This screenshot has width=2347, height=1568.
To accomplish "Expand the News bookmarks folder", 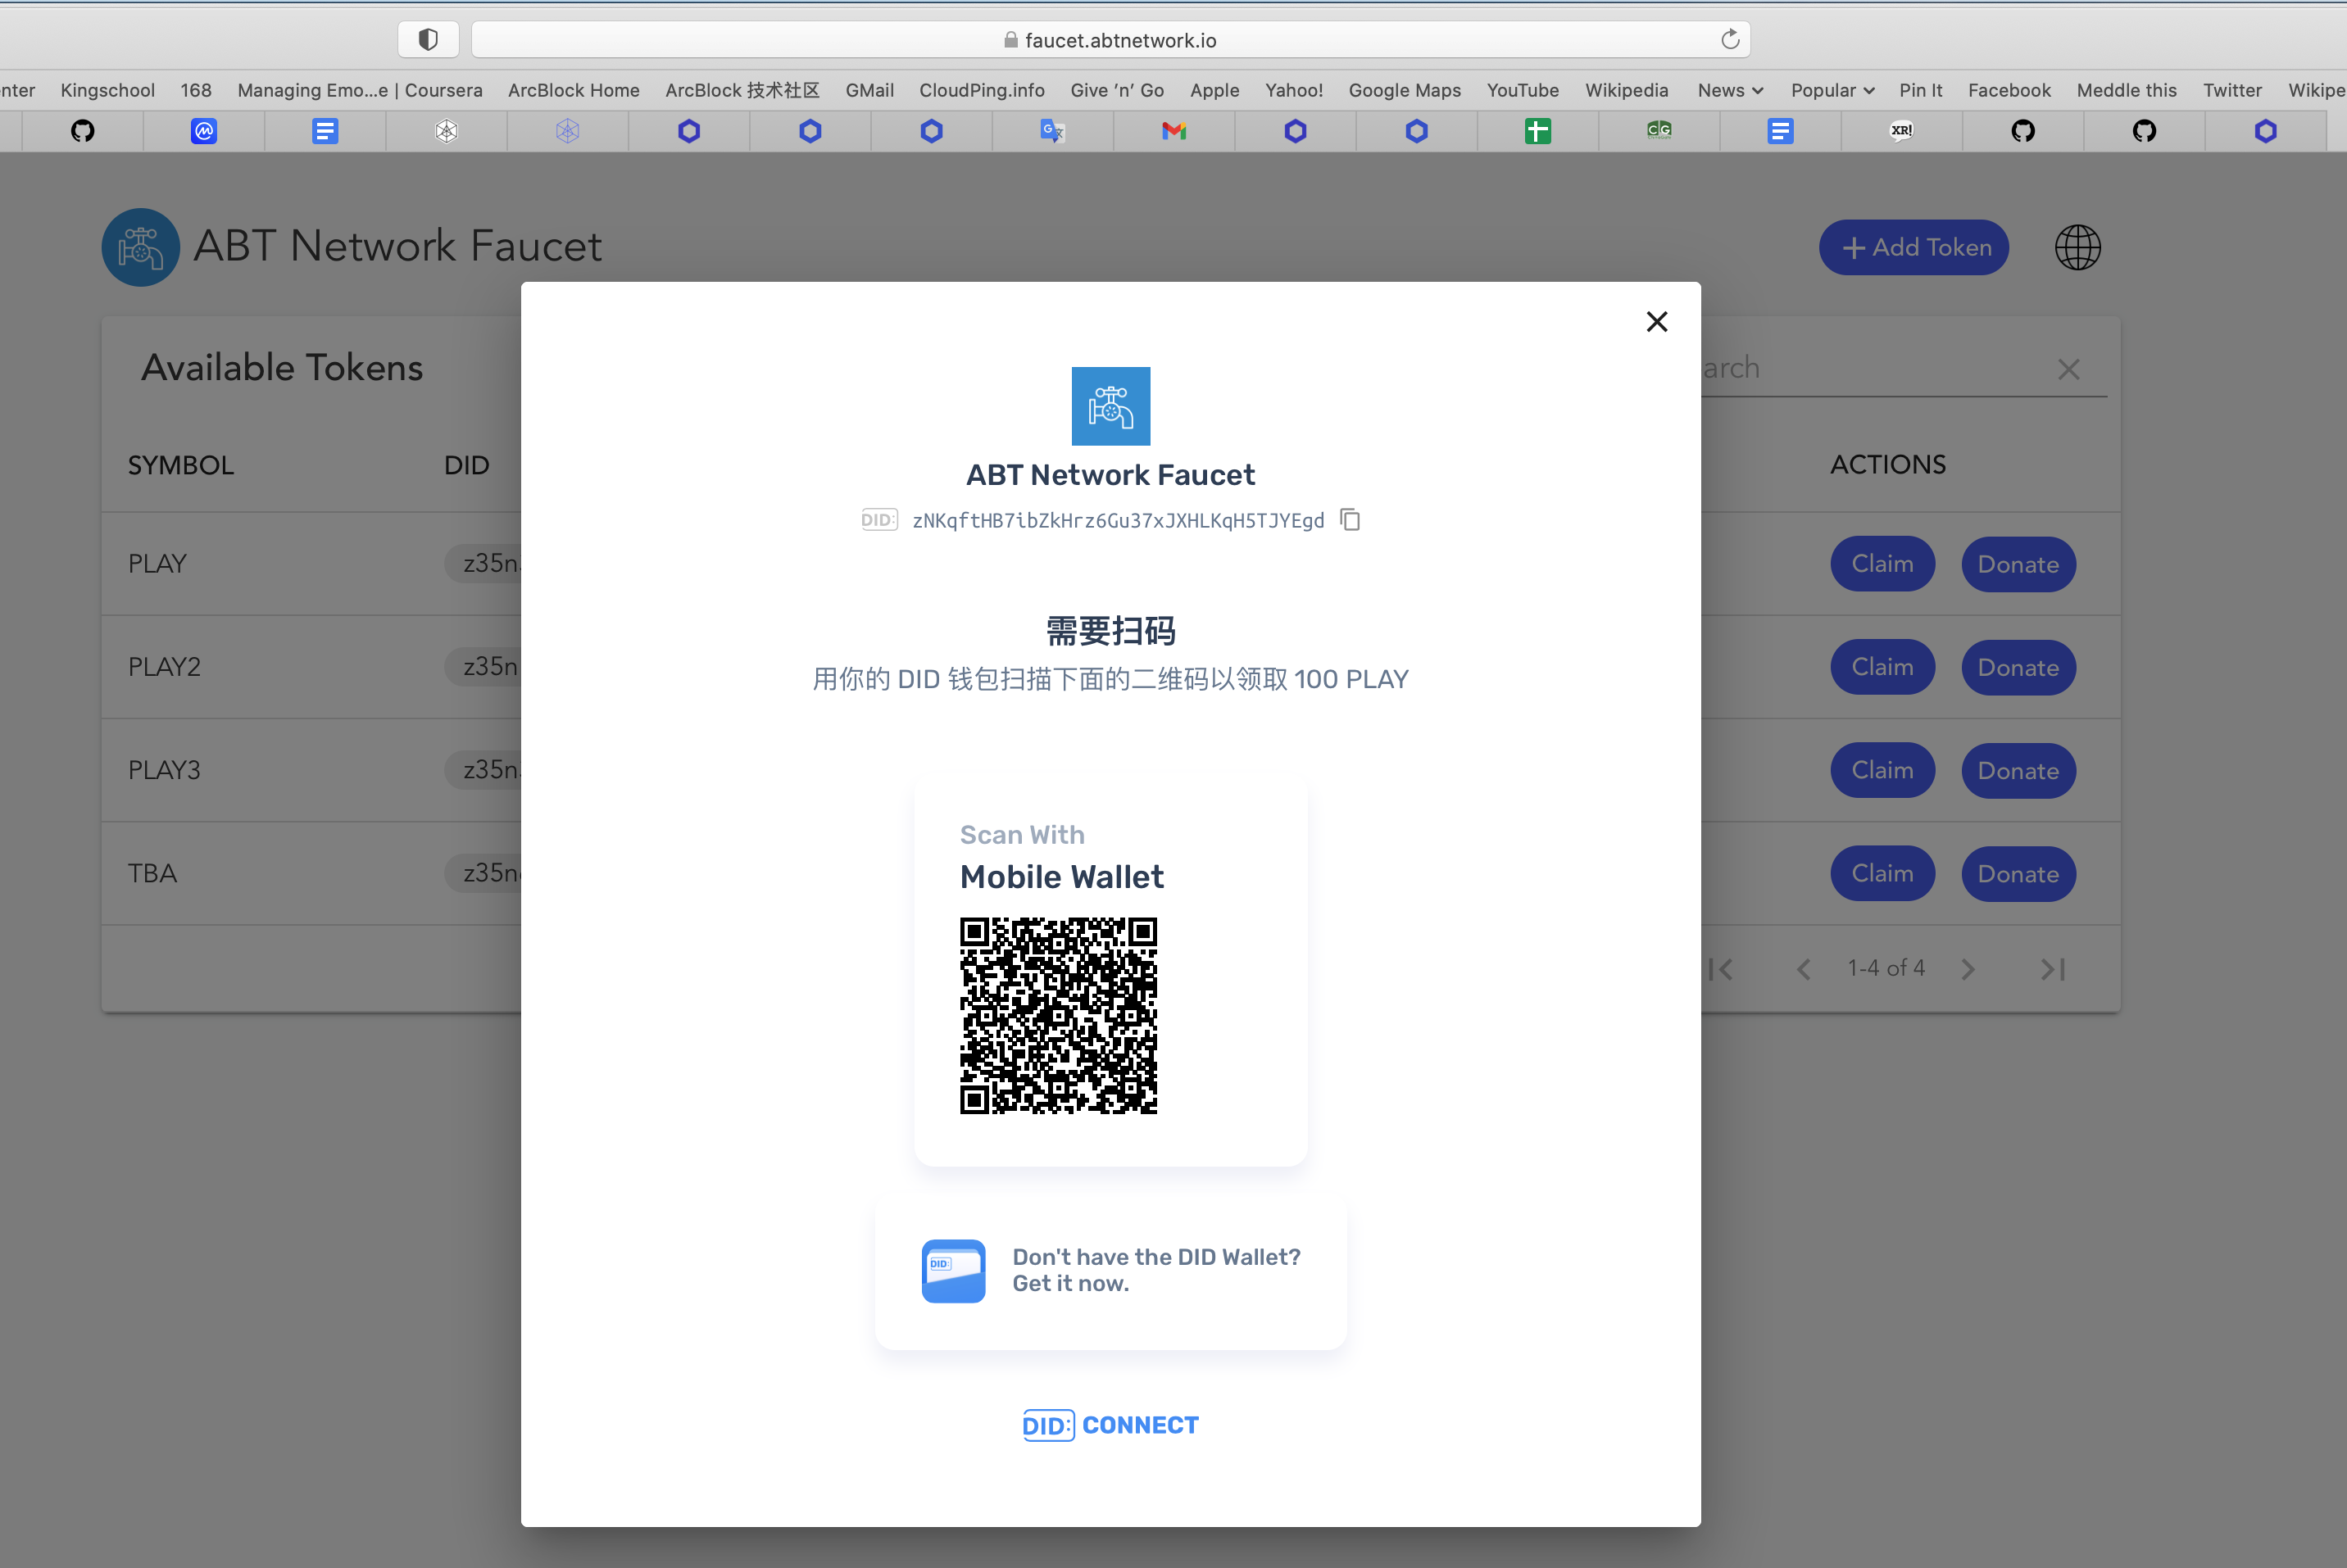I will coord(1729,90).
